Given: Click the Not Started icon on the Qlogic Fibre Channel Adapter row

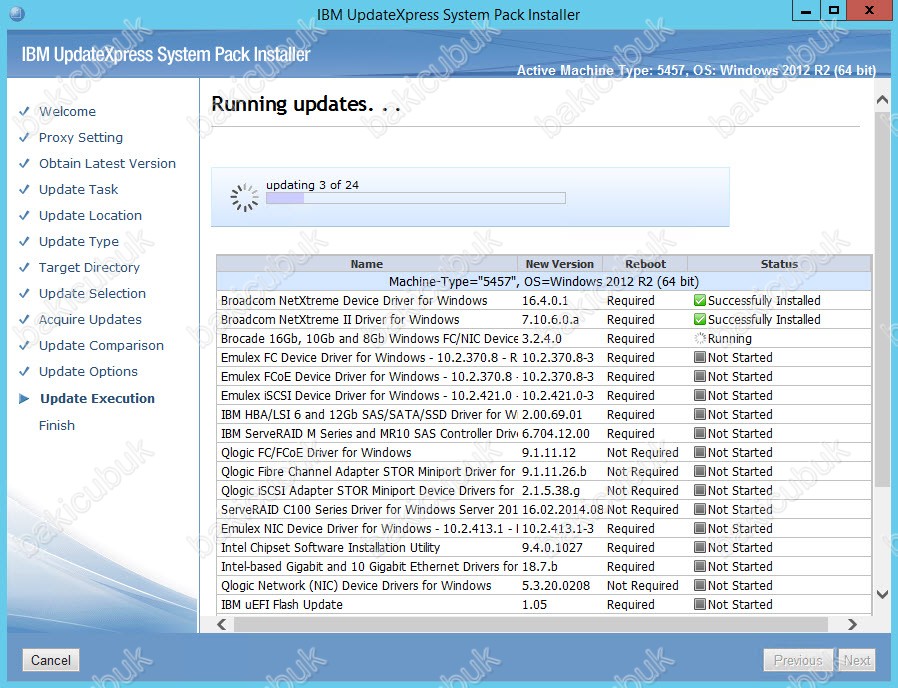Looking at the screenshot, I should point(699,471).
